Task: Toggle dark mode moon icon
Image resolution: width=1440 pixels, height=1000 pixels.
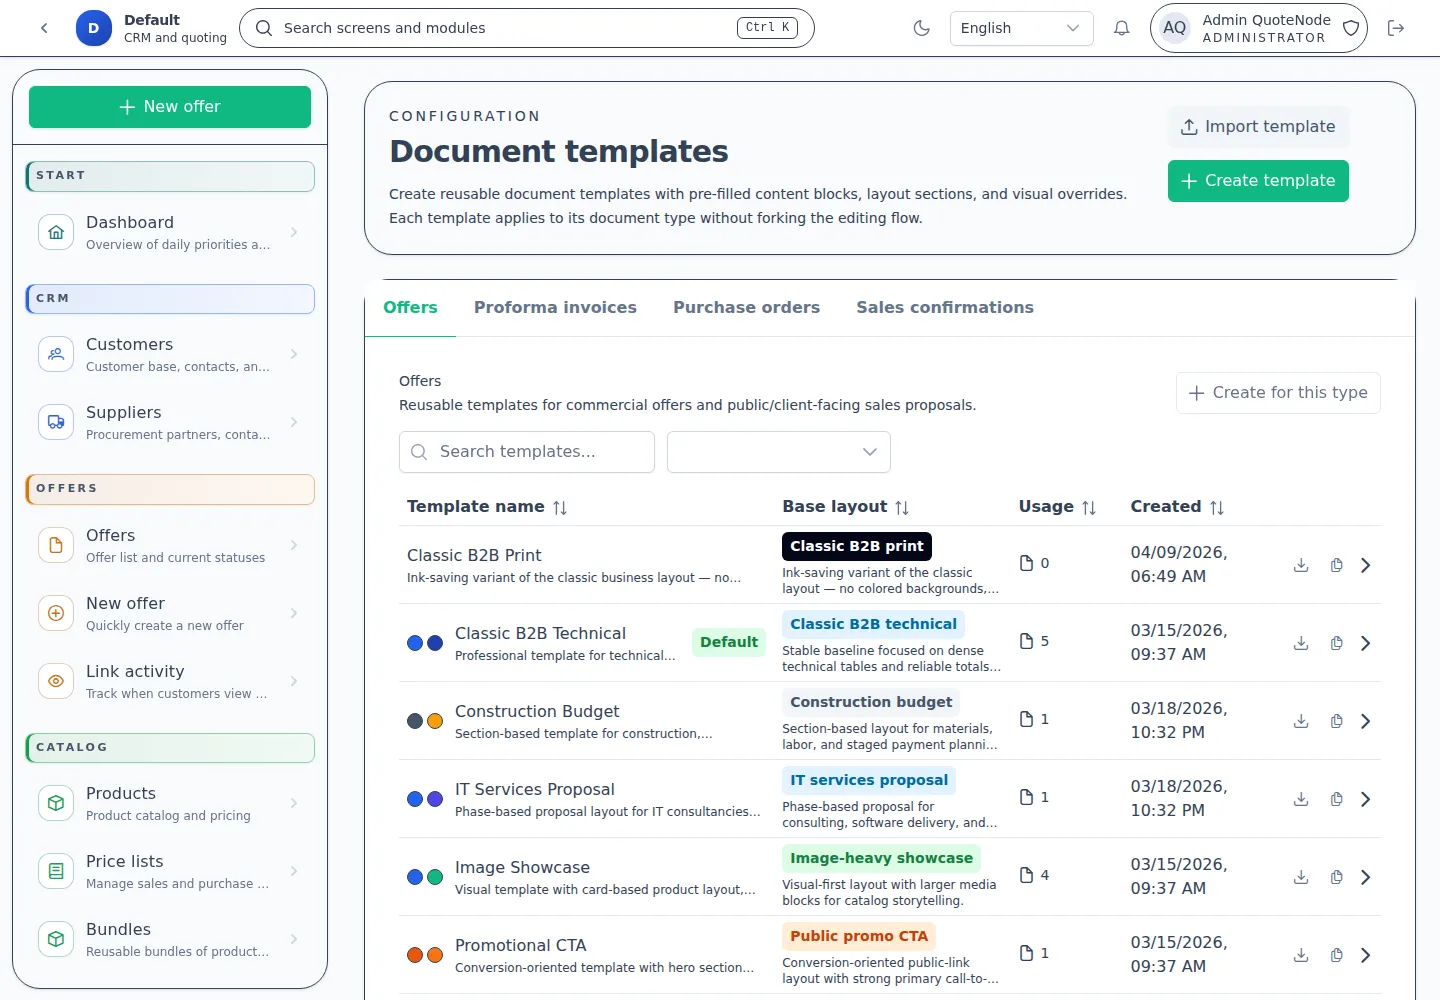Action: tap(921, 28)
